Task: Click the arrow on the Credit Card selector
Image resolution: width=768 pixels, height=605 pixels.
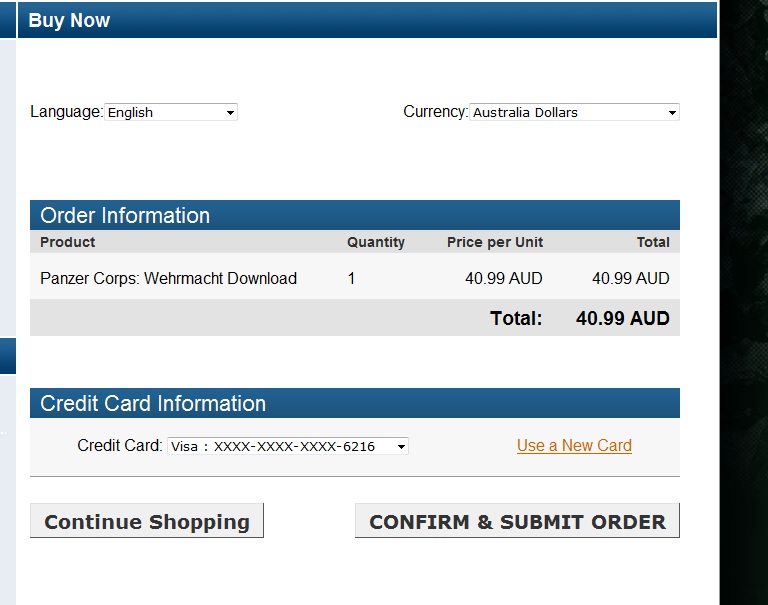Action: pos(401,447)
